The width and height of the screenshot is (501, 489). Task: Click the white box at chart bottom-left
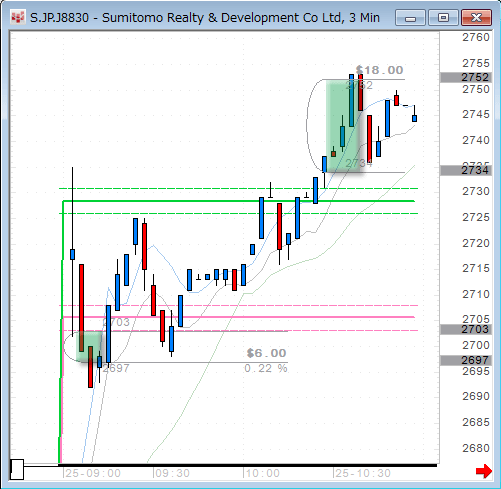point(17,469)
